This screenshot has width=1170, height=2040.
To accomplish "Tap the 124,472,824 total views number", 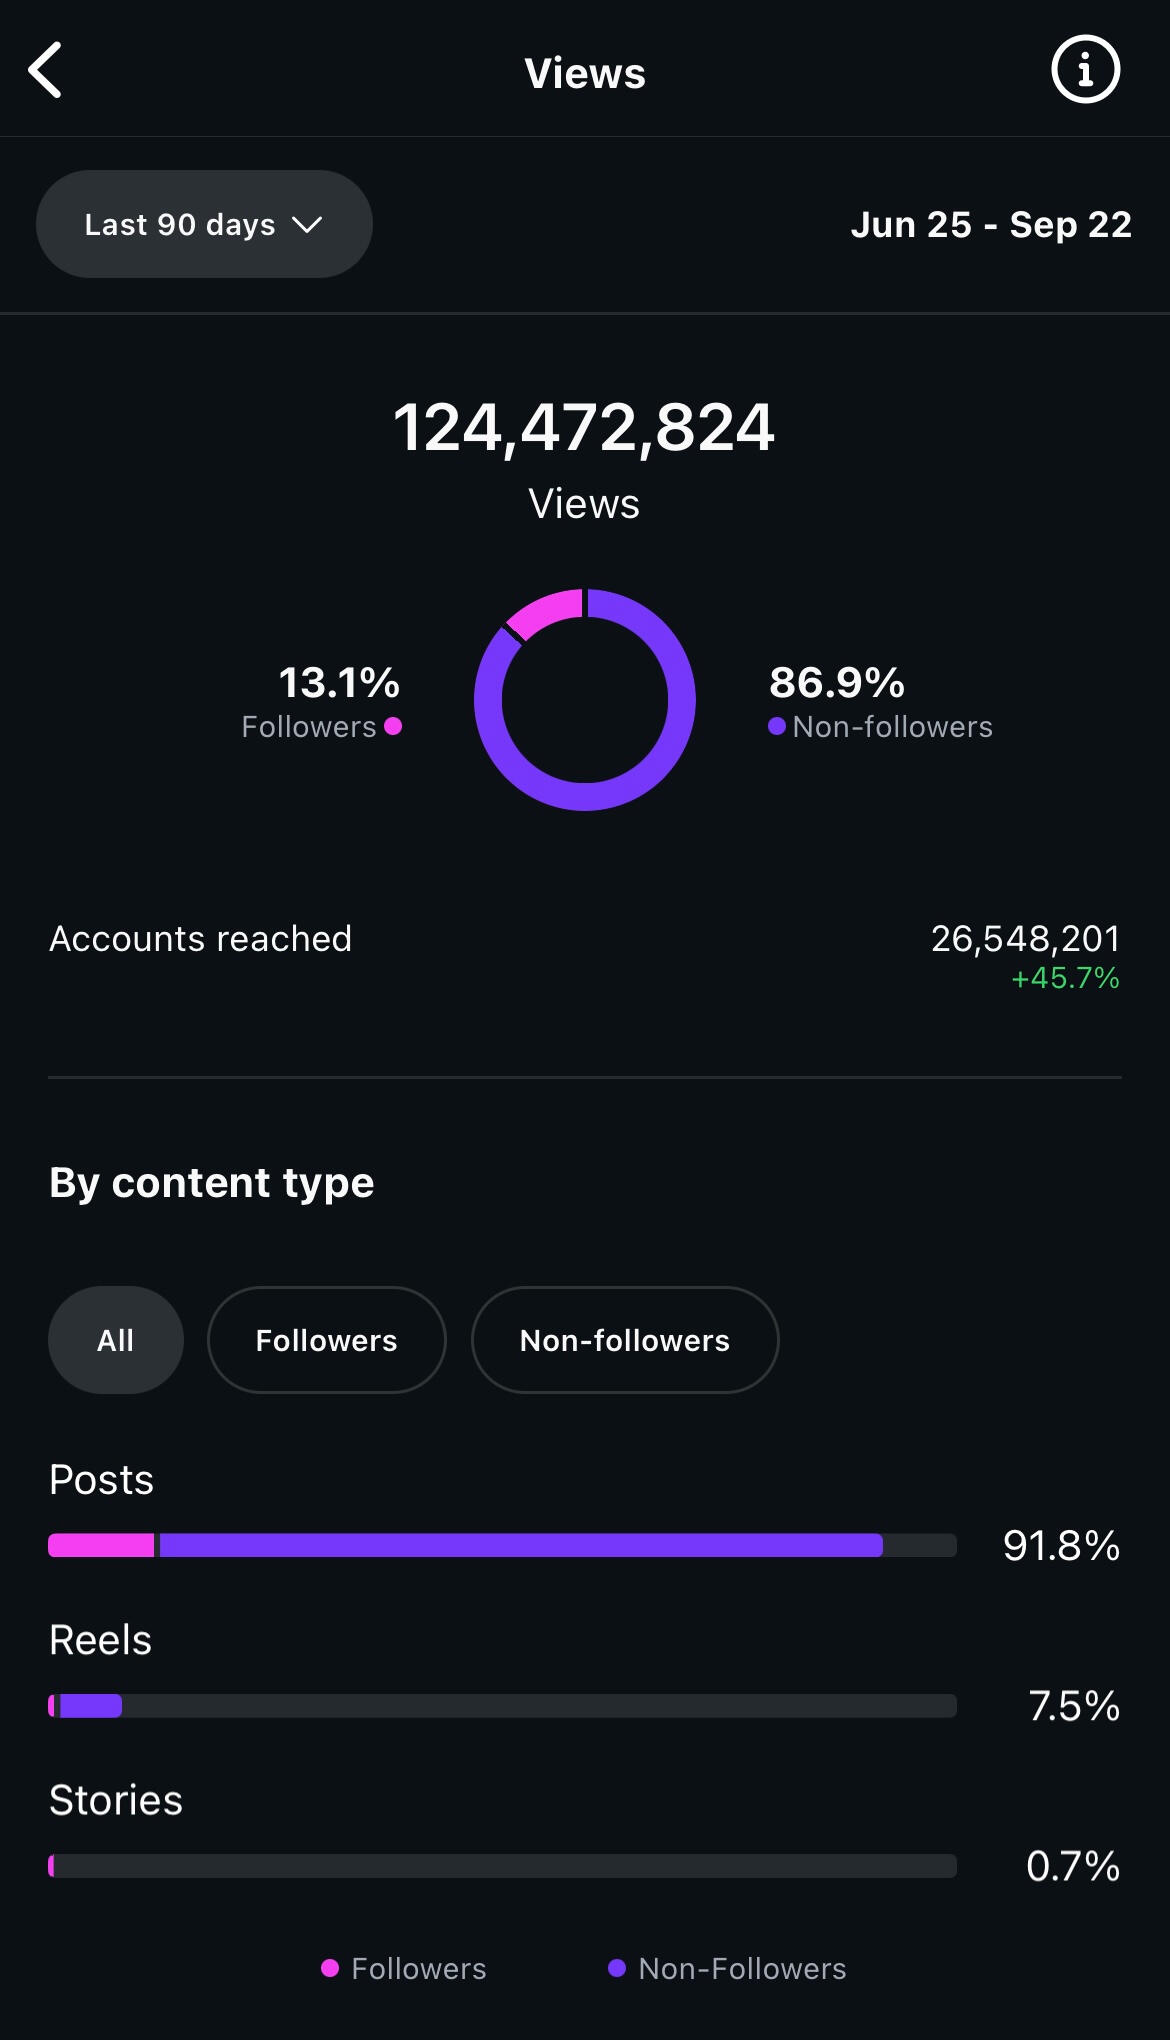I will 584,428.
